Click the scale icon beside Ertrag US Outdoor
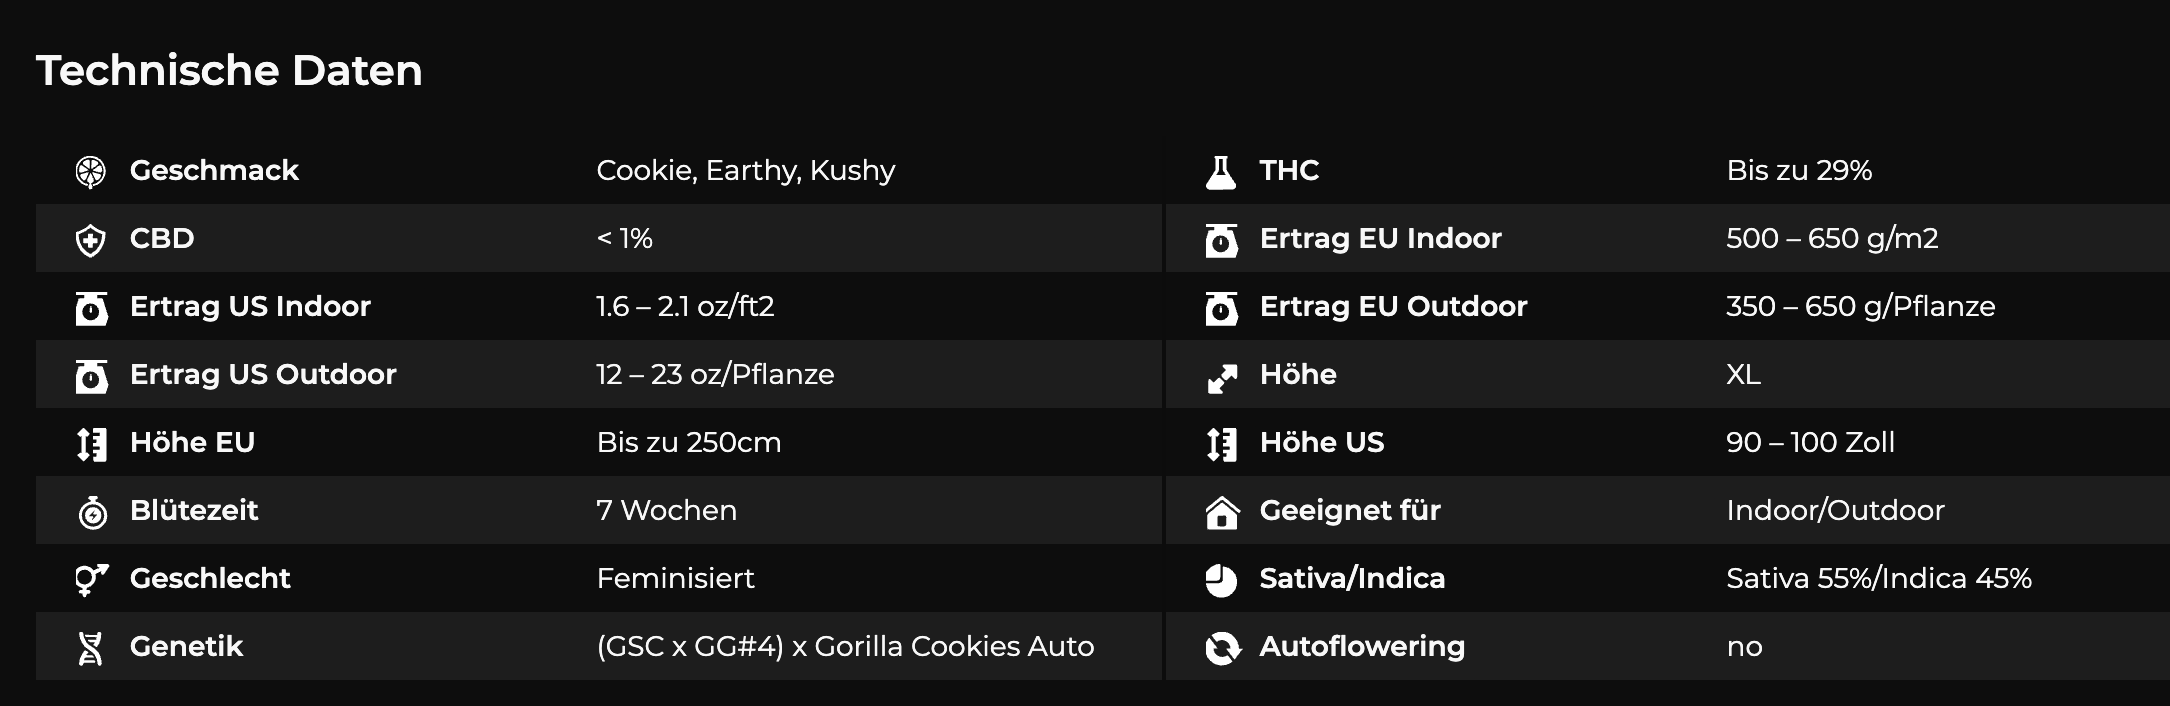Screen dimensions: 2170x706 tap(91, 376)
